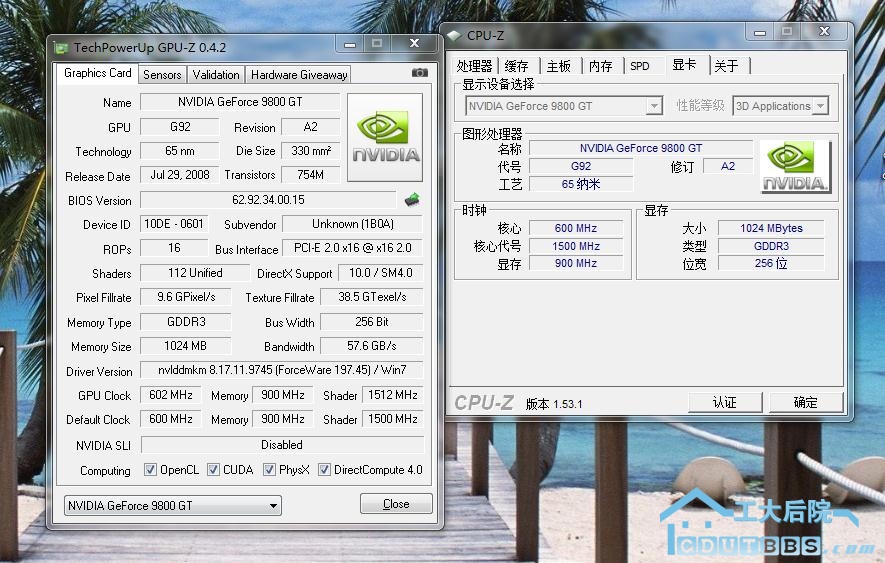This screenshot has height=563, width=885.
Task: Toggle the CUDA checkbox
Action: [213, 469]
